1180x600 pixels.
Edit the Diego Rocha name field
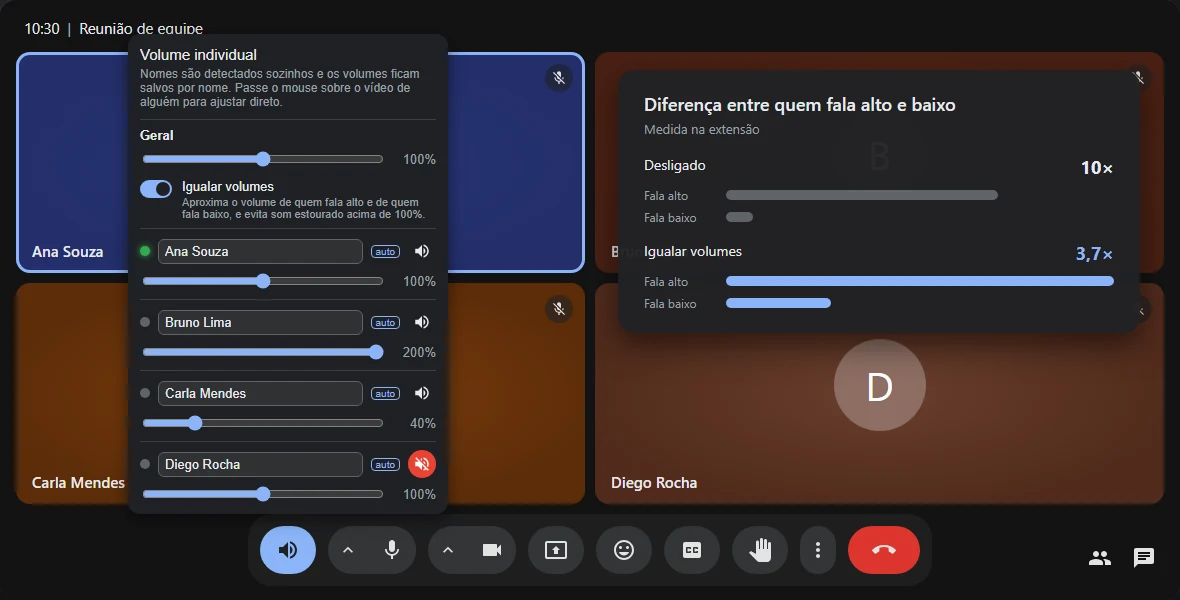260,464
